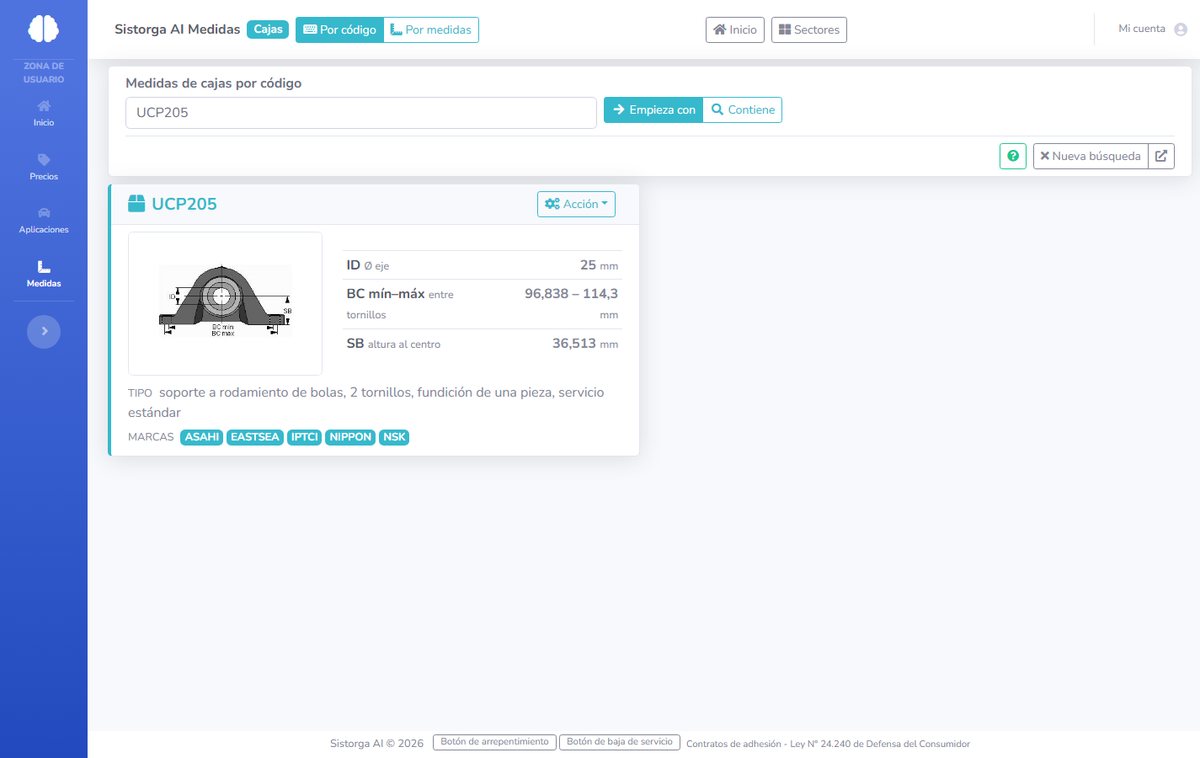This screenshot has height=758, width=1200.
Task: Select the IPTCI brand tag
Action: tap(304, 437)
